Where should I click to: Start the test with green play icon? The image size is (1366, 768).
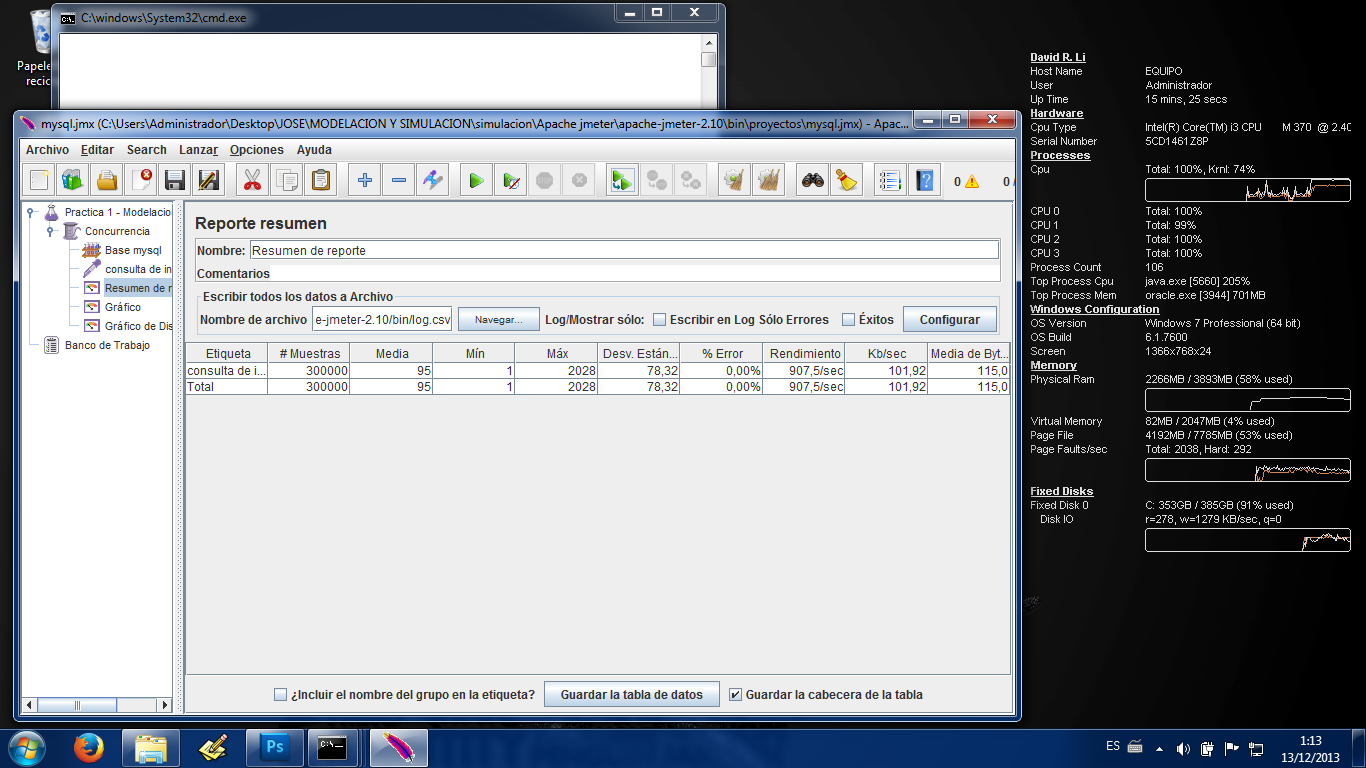coord(477,181)
